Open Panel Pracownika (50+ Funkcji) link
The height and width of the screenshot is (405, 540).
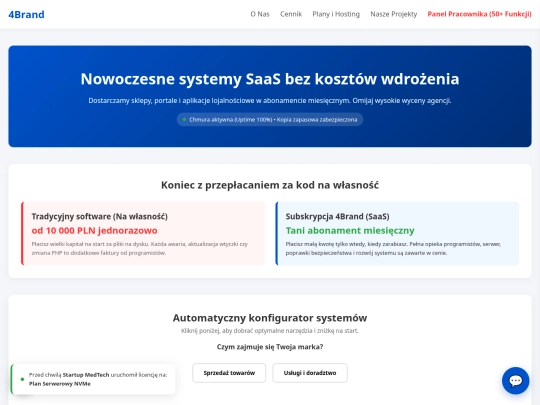click(479, 14)
